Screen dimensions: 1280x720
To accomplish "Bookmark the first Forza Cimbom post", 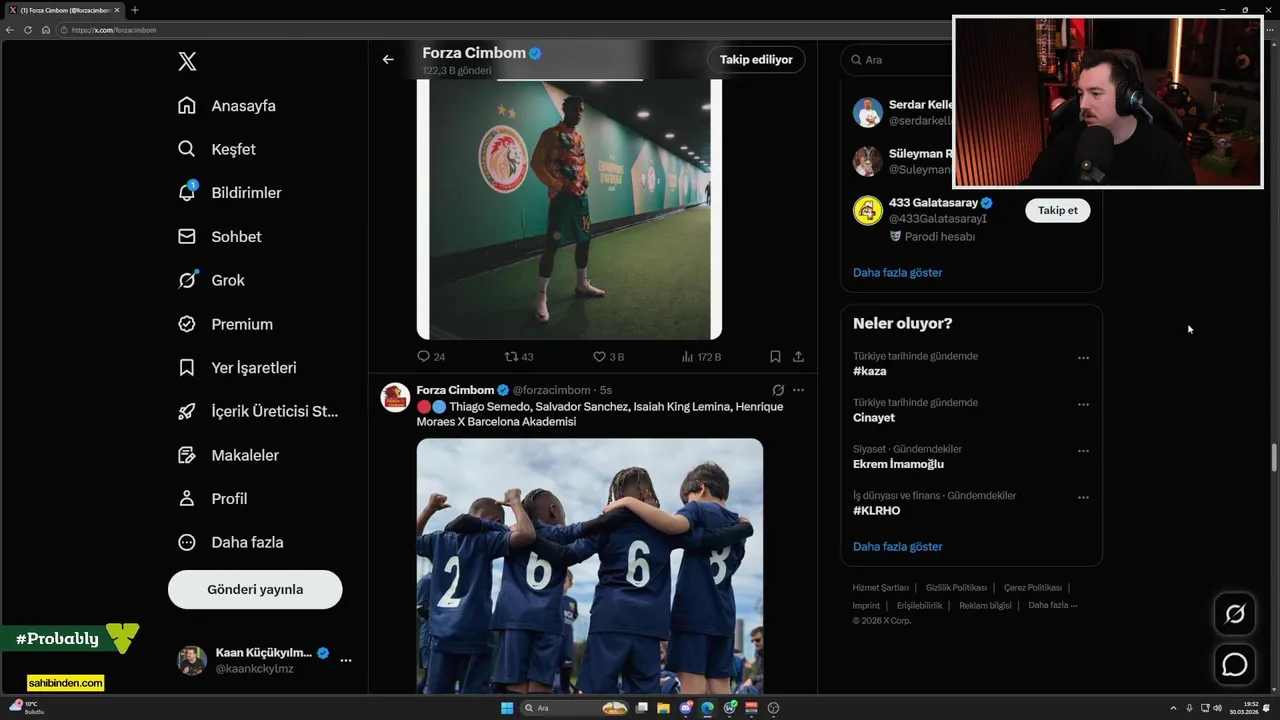I will (x=775, y=356).
